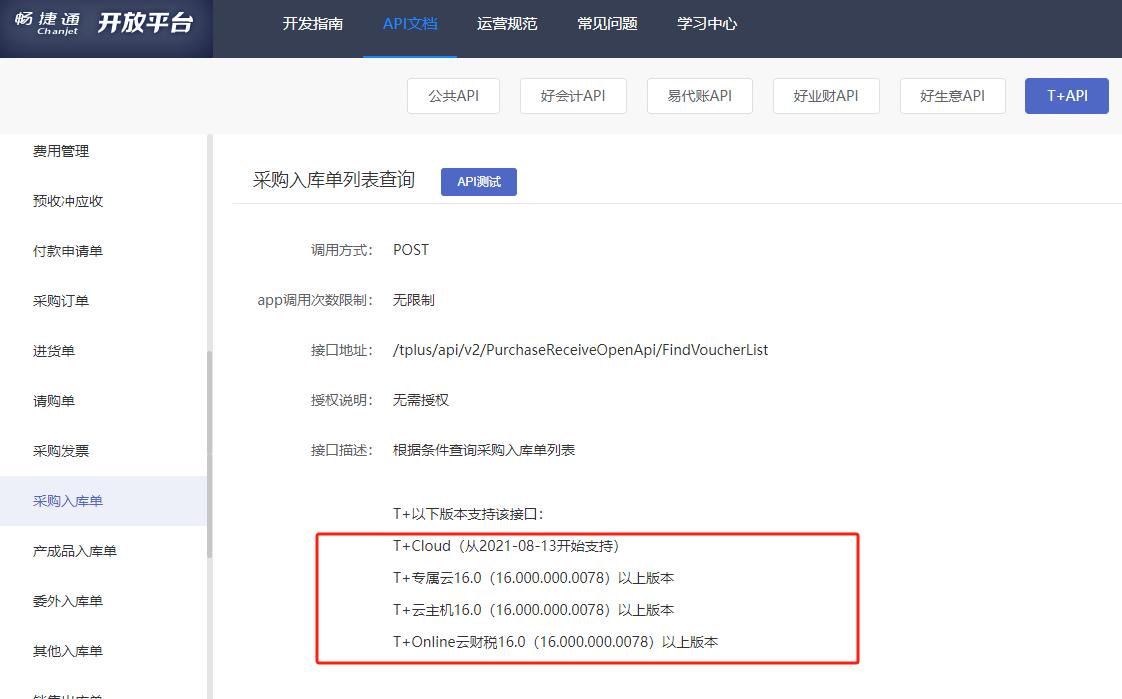Choose the 易代账API category
This screenshot has height=699, width=1122.
(700, 96)
